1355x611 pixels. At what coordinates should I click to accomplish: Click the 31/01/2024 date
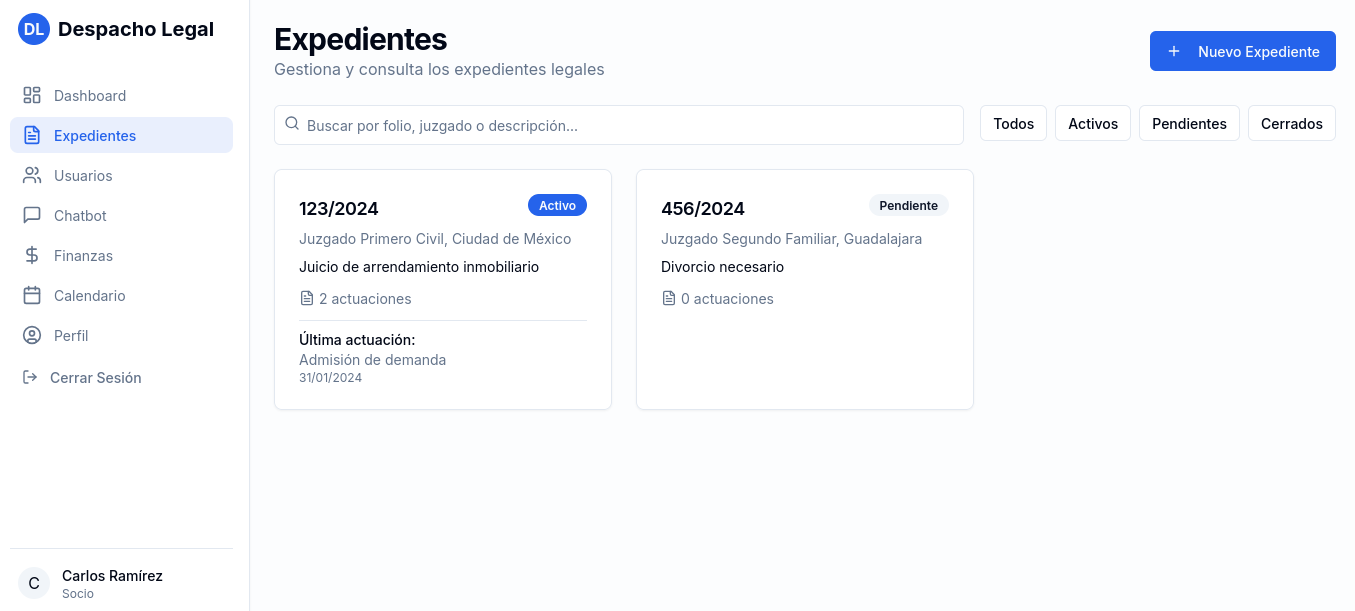coord(330,378)
